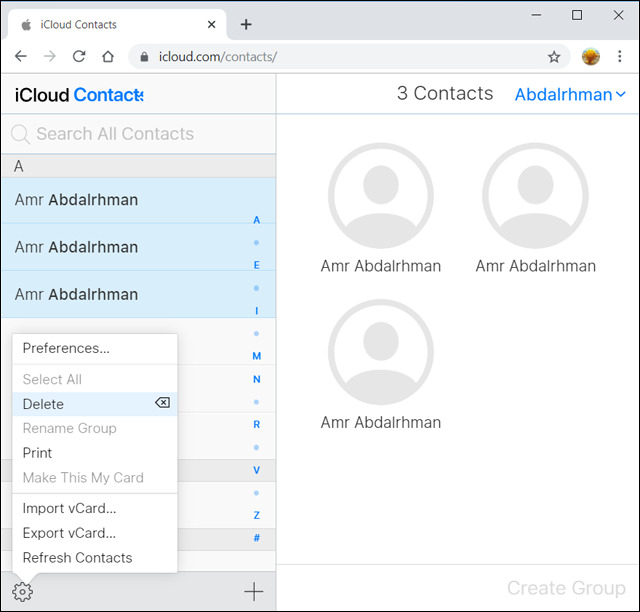
Task: Open the Chrome three-dot menu
Action: click(619, 57)
